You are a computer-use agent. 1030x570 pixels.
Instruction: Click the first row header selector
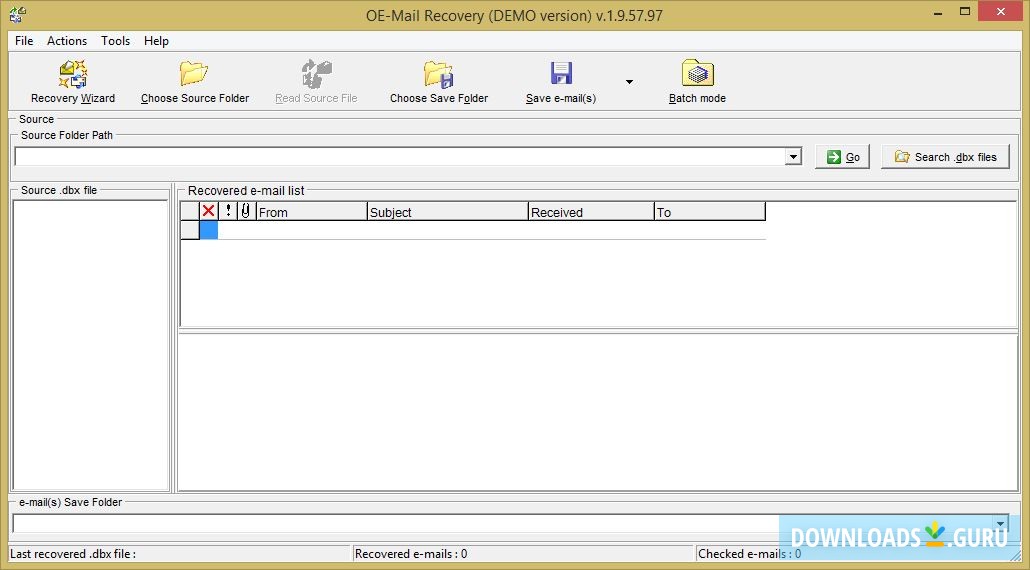coord(190,230)
